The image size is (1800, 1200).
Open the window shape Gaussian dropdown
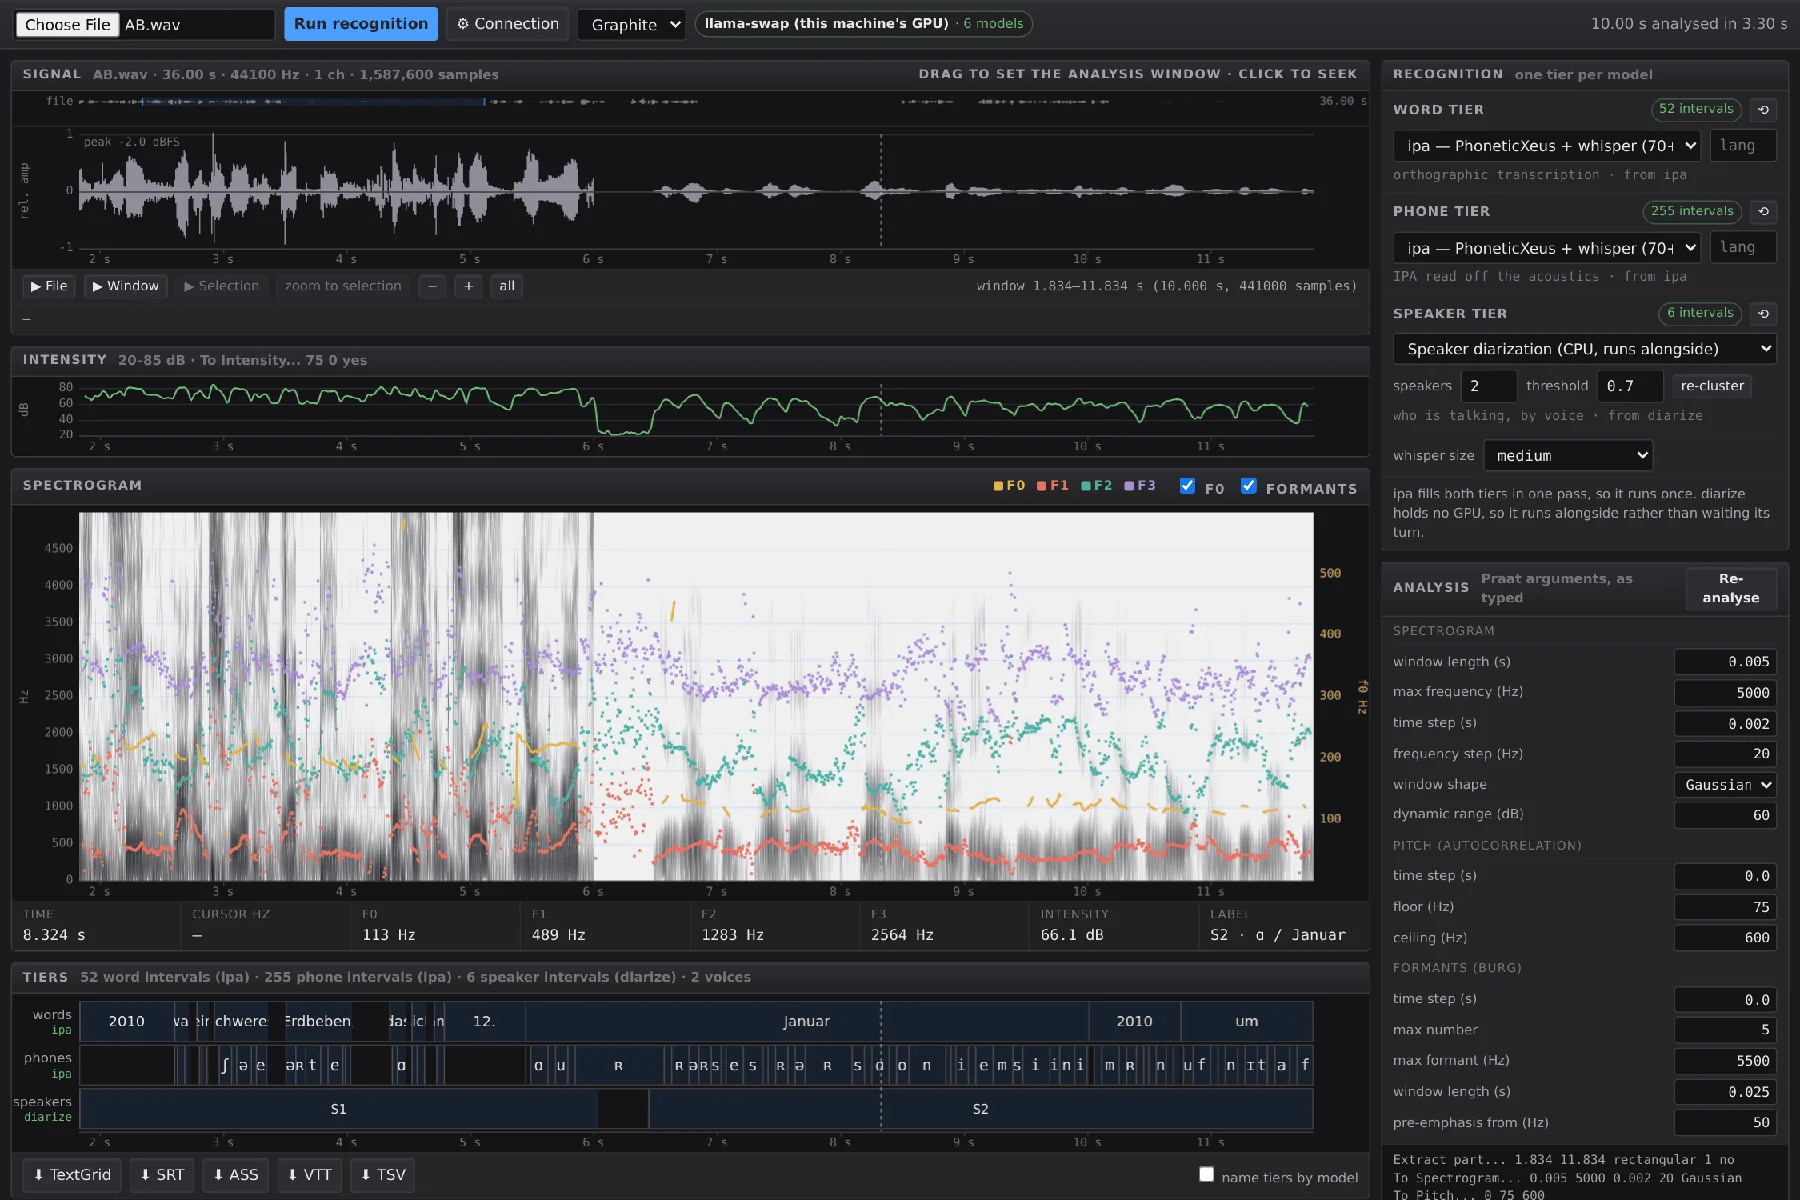tap(1726, 785)
